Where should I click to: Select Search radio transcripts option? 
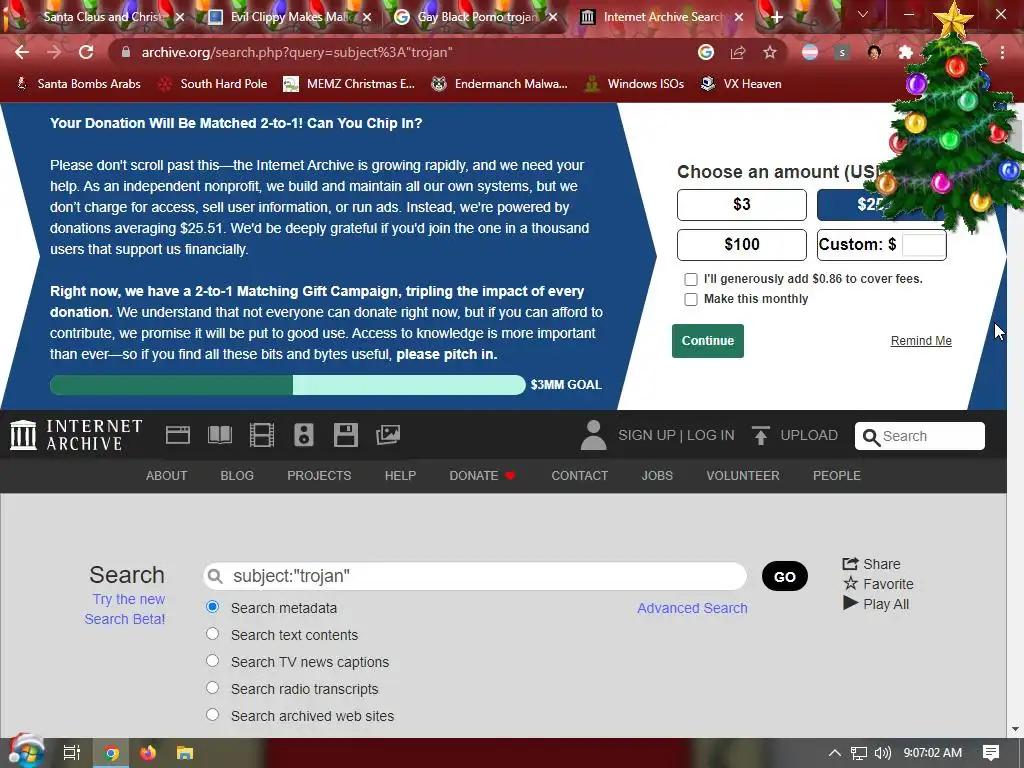pos(212,688)
